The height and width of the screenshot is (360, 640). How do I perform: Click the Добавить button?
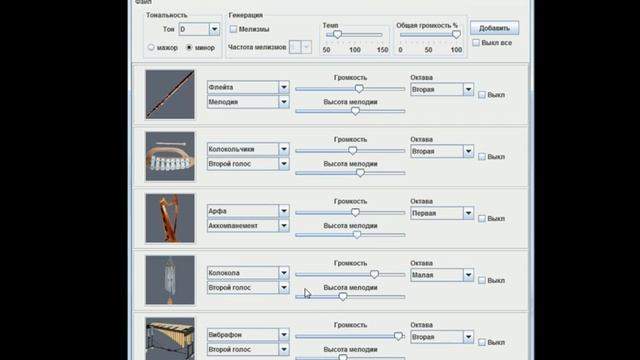(x=494, y=28)
